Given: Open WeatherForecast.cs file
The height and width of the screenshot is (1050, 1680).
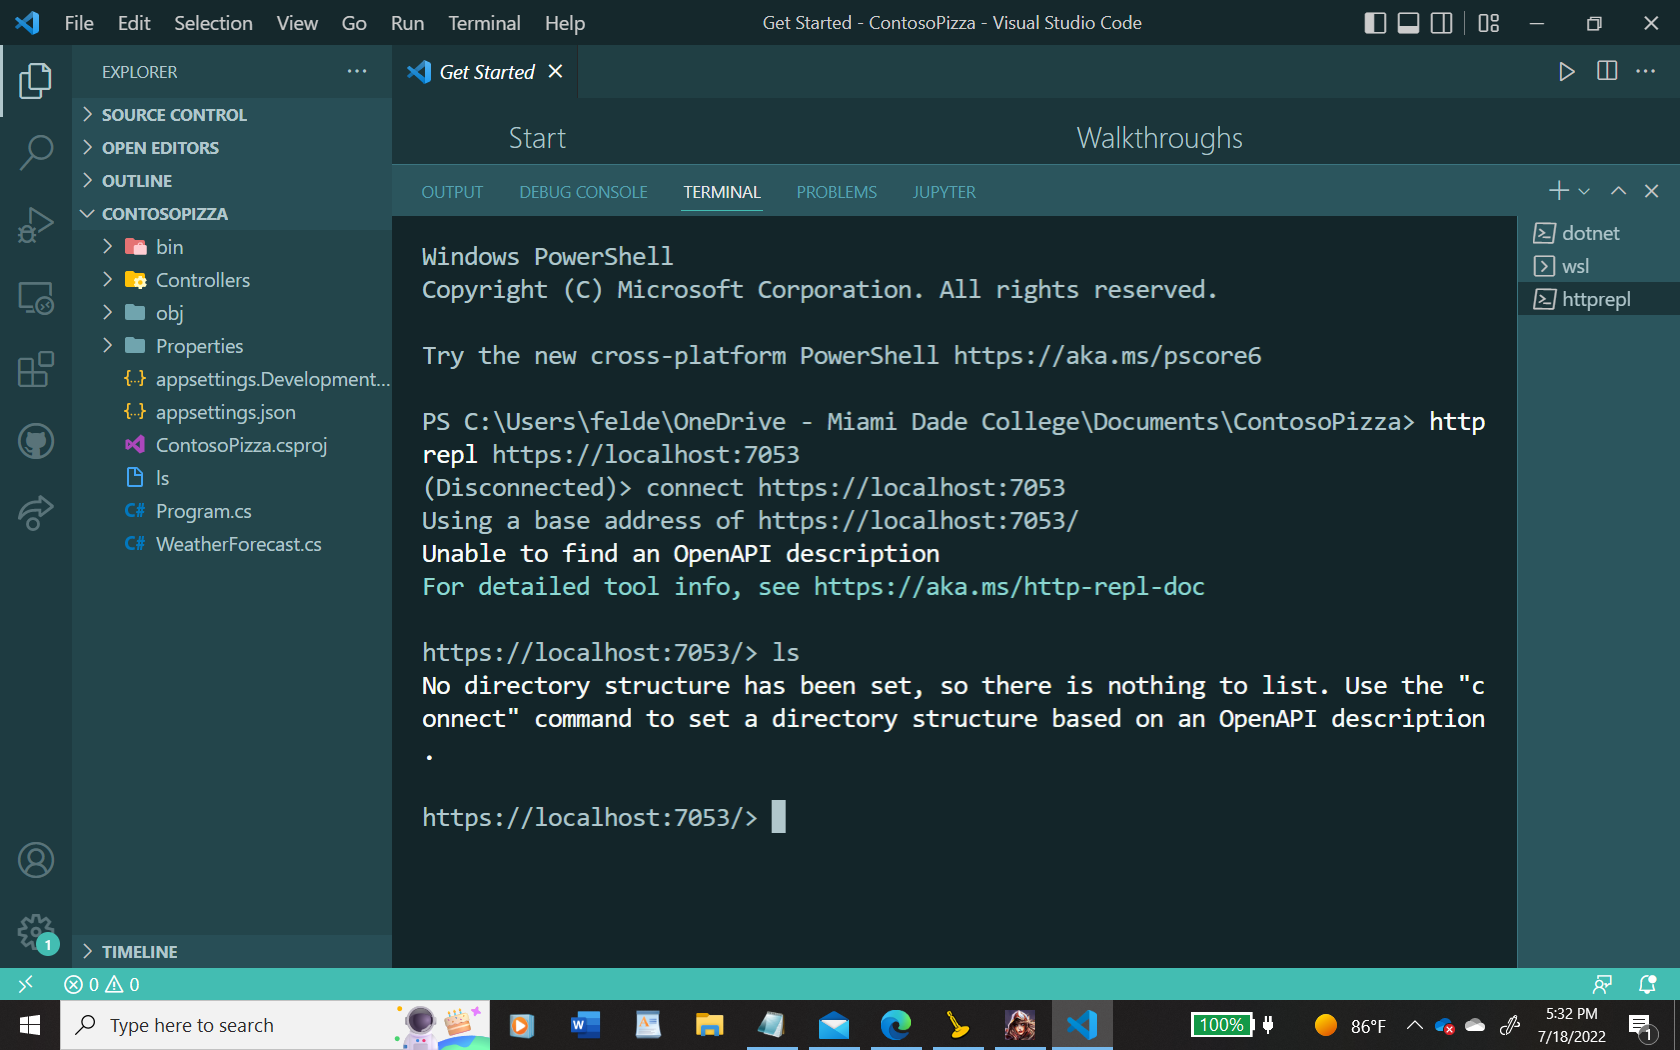Looking at the screenshot, I should pyautogui.click(x=232, y=544).
